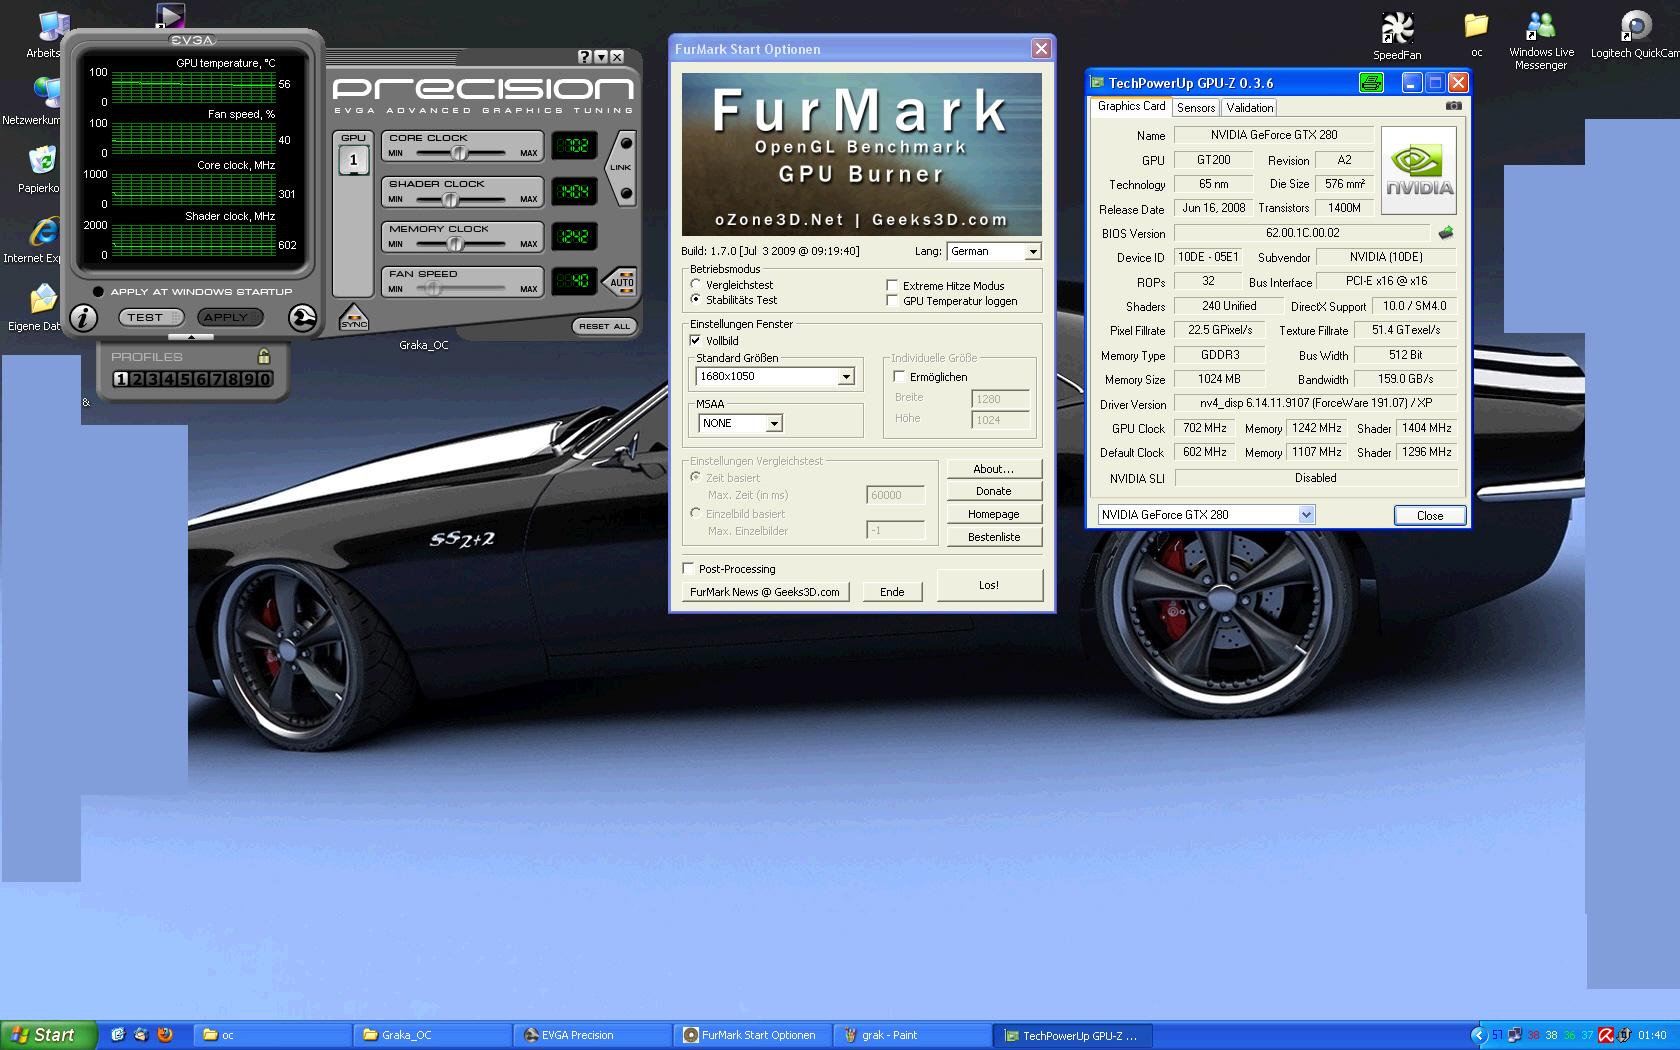This screenshot has width=1680, height=1050.
Task: Click the Homepage button in FurMark
Action: pyautogui.click(x=994, y=514)
